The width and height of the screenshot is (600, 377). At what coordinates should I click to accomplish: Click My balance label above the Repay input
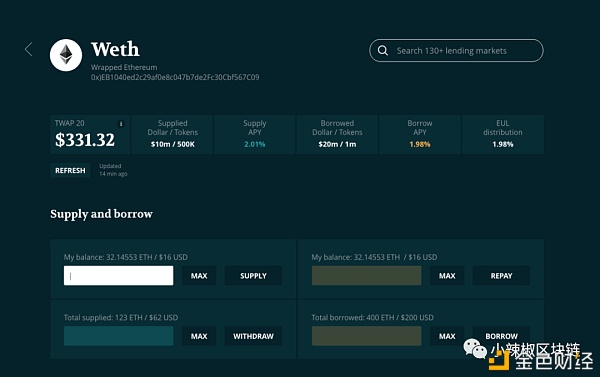pyautogui.click(x=374, y=257)
